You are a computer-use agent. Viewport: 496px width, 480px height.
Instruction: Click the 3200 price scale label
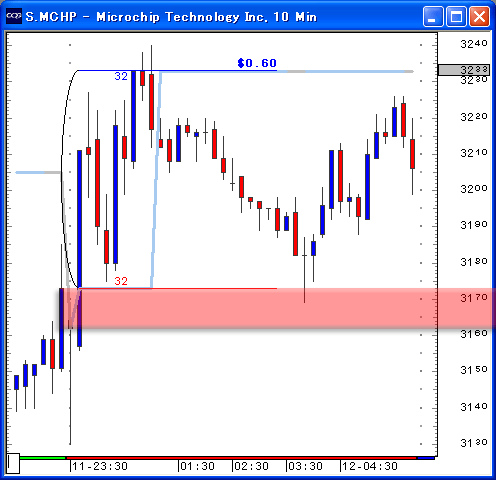474,189
